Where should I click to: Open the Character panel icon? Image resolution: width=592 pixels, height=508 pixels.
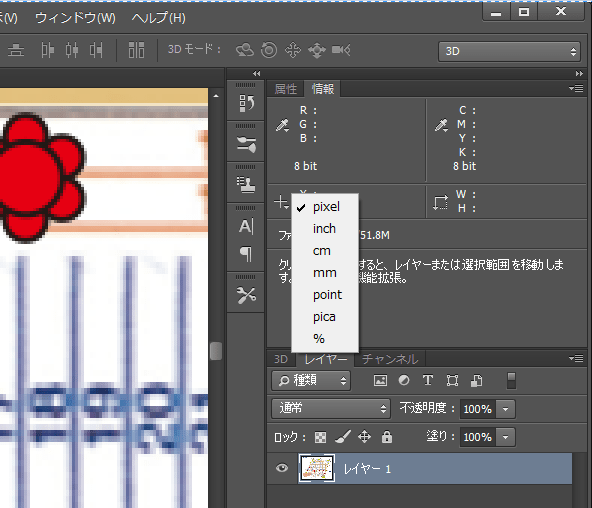coord(246,226)
